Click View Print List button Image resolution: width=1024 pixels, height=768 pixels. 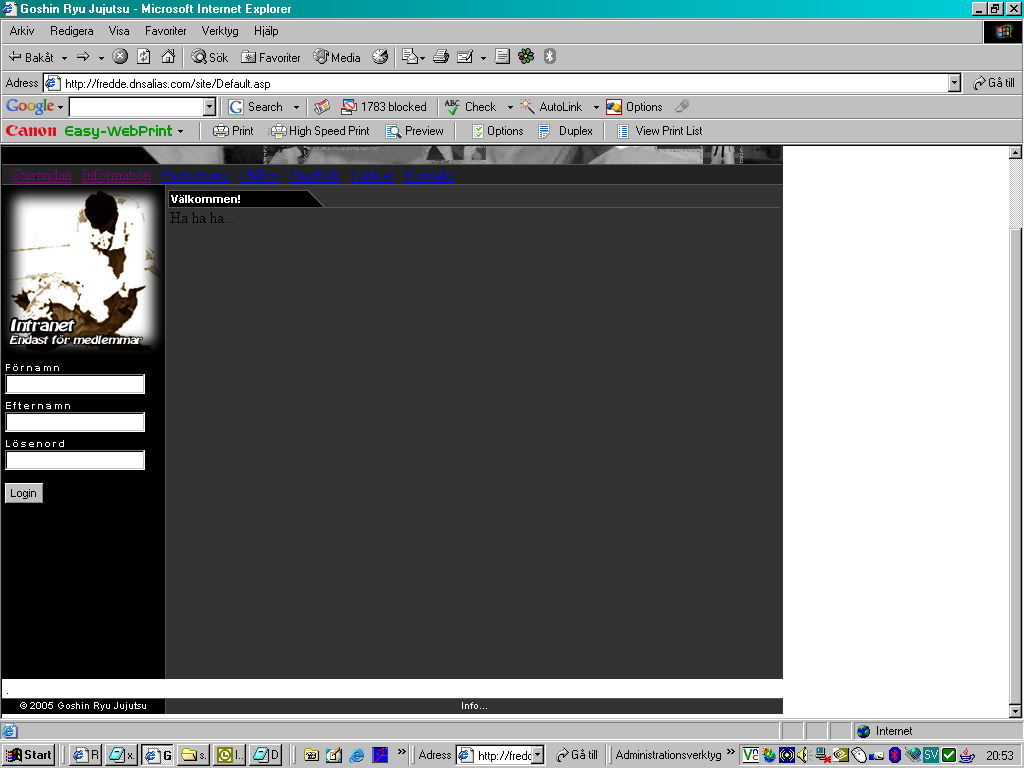(x=660, y=131)
